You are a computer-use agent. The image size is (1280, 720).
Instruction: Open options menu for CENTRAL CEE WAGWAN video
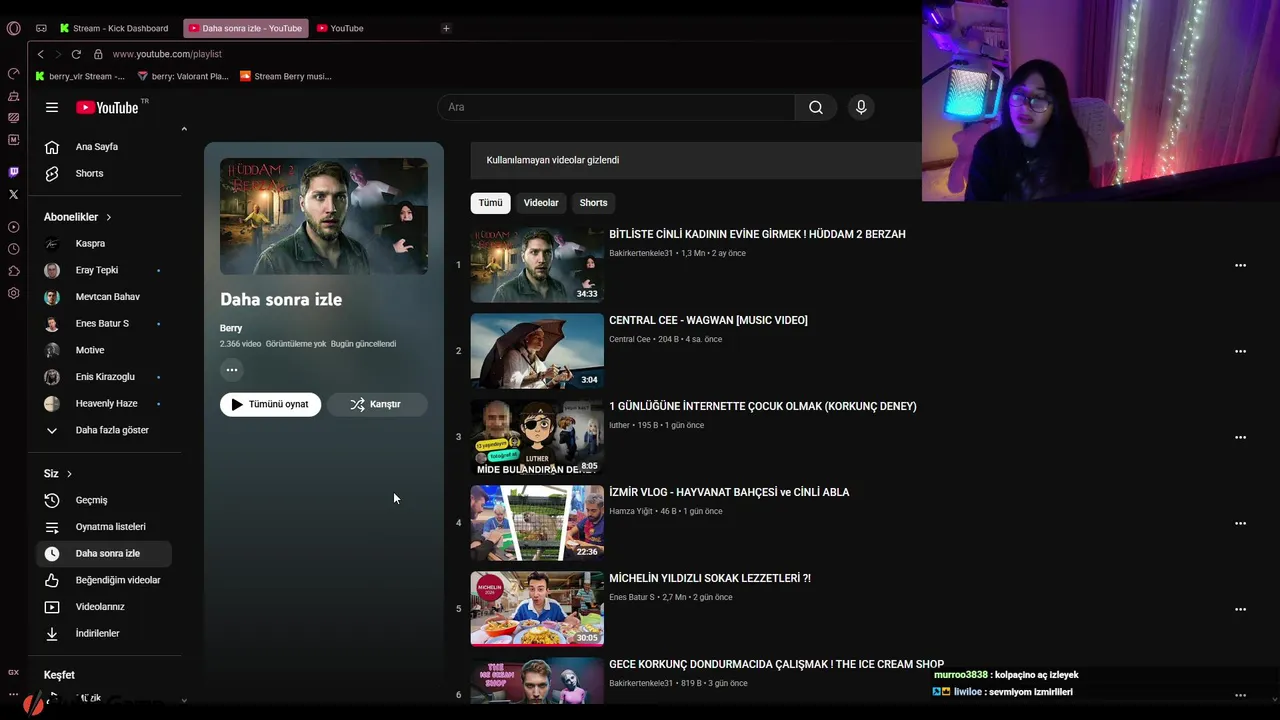1240,351
